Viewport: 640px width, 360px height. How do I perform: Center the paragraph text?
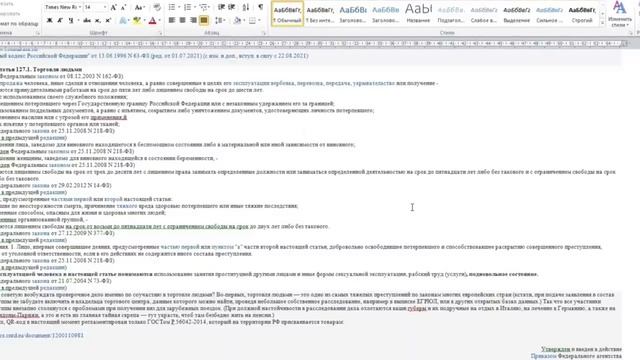point(182,20)
